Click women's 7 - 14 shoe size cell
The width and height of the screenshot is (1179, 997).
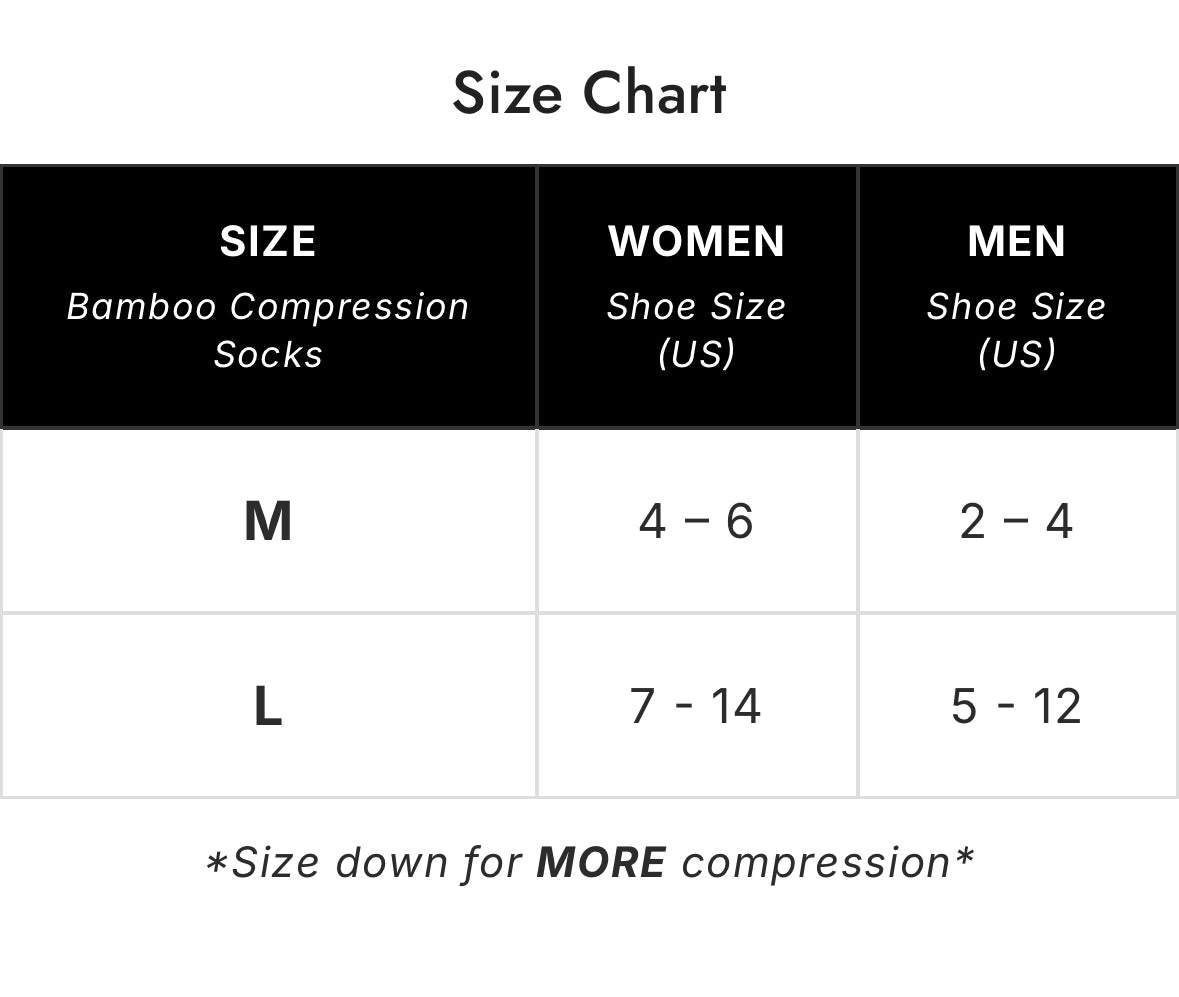(x=696, y=706)
